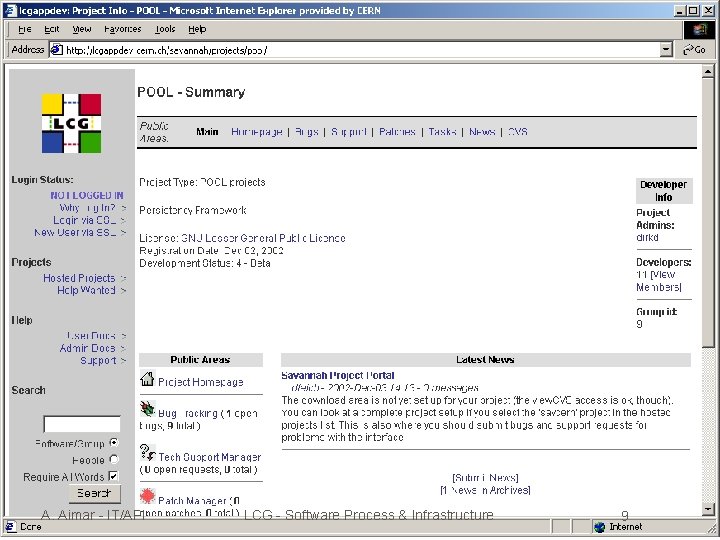Click the dirkd project admin link
Screen dimensions: 720x540
647,237
